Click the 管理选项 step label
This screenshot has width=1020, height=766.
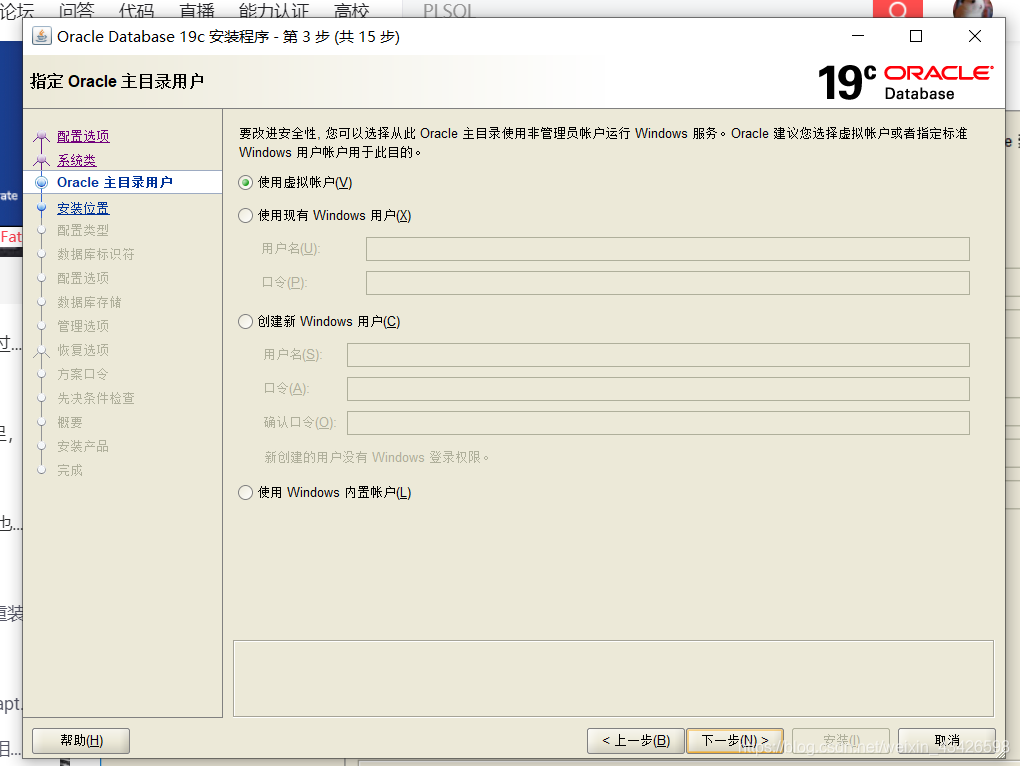pos(83,326)
